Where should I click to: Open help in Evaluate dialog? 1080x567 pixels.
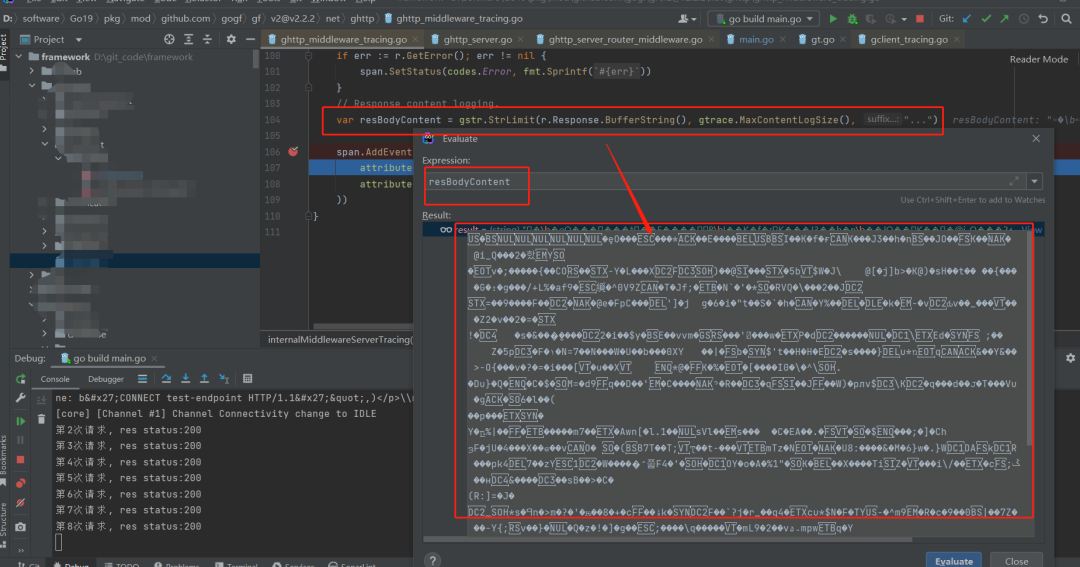coord(433,560)
